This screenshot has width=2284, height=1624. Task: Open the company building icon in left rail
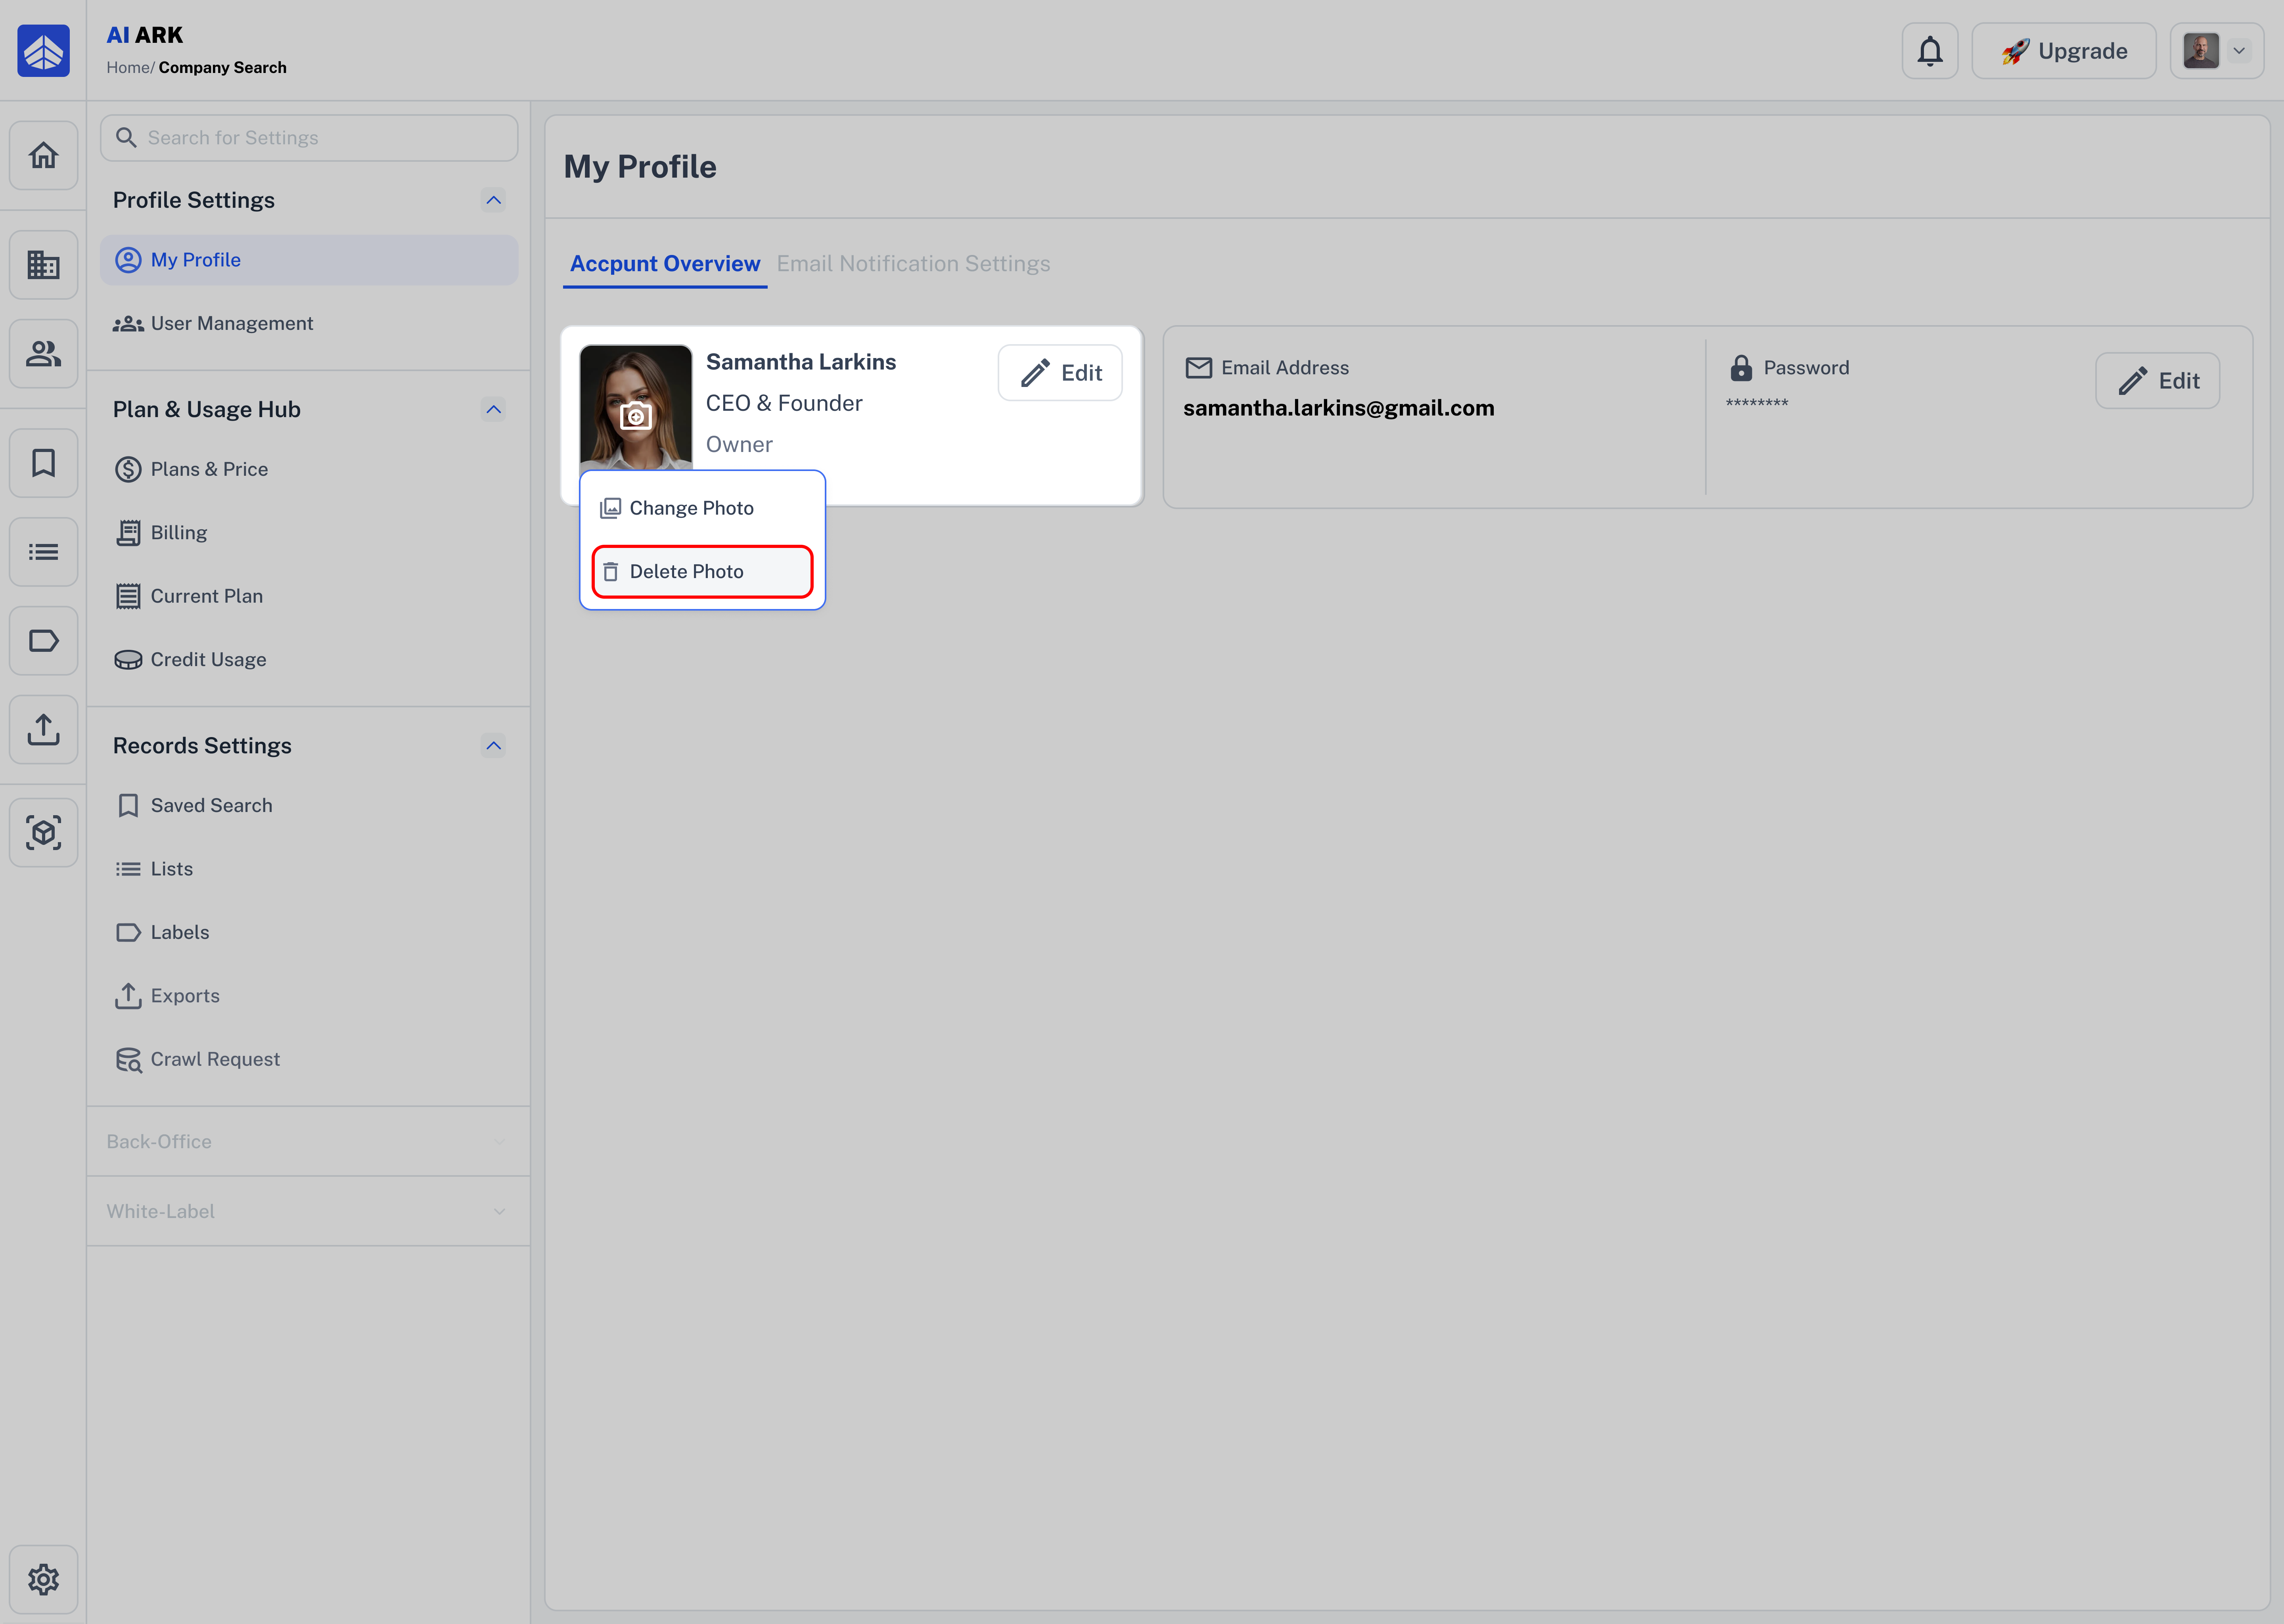pos(43,265)
